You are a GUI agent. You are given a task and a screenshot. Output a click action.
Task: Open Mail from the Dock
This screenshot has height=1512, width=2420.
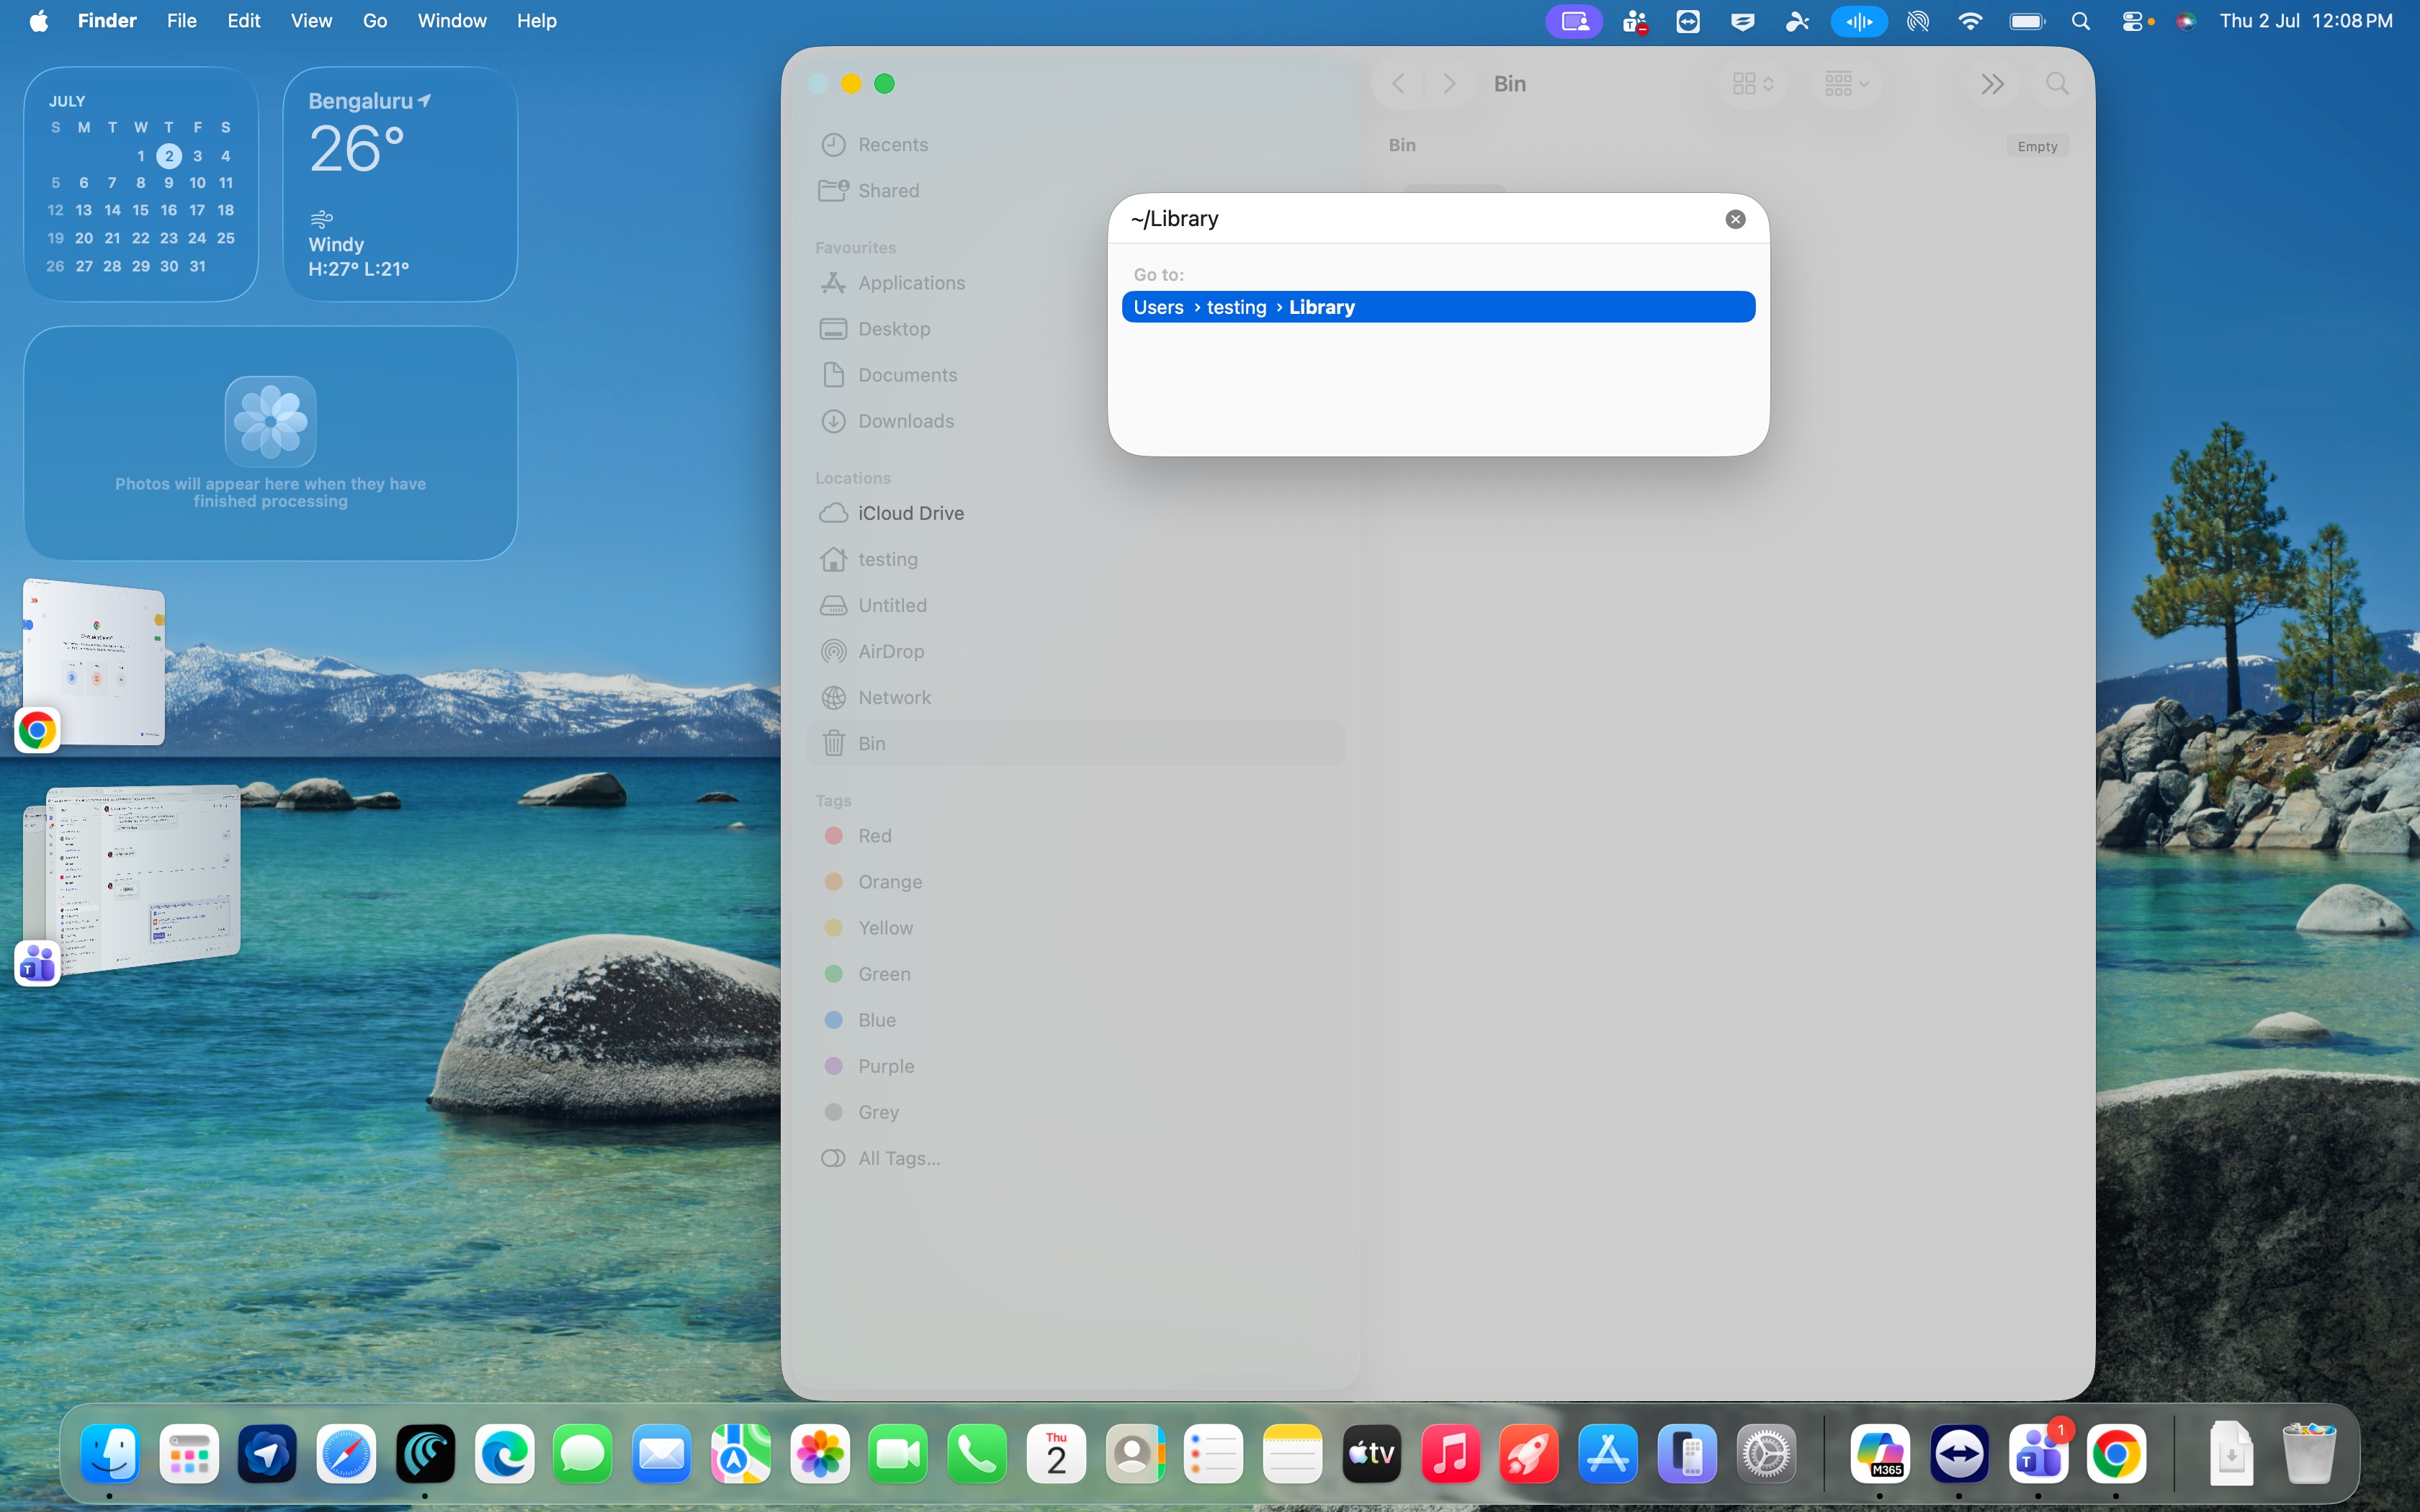(x=662, y=1453)
